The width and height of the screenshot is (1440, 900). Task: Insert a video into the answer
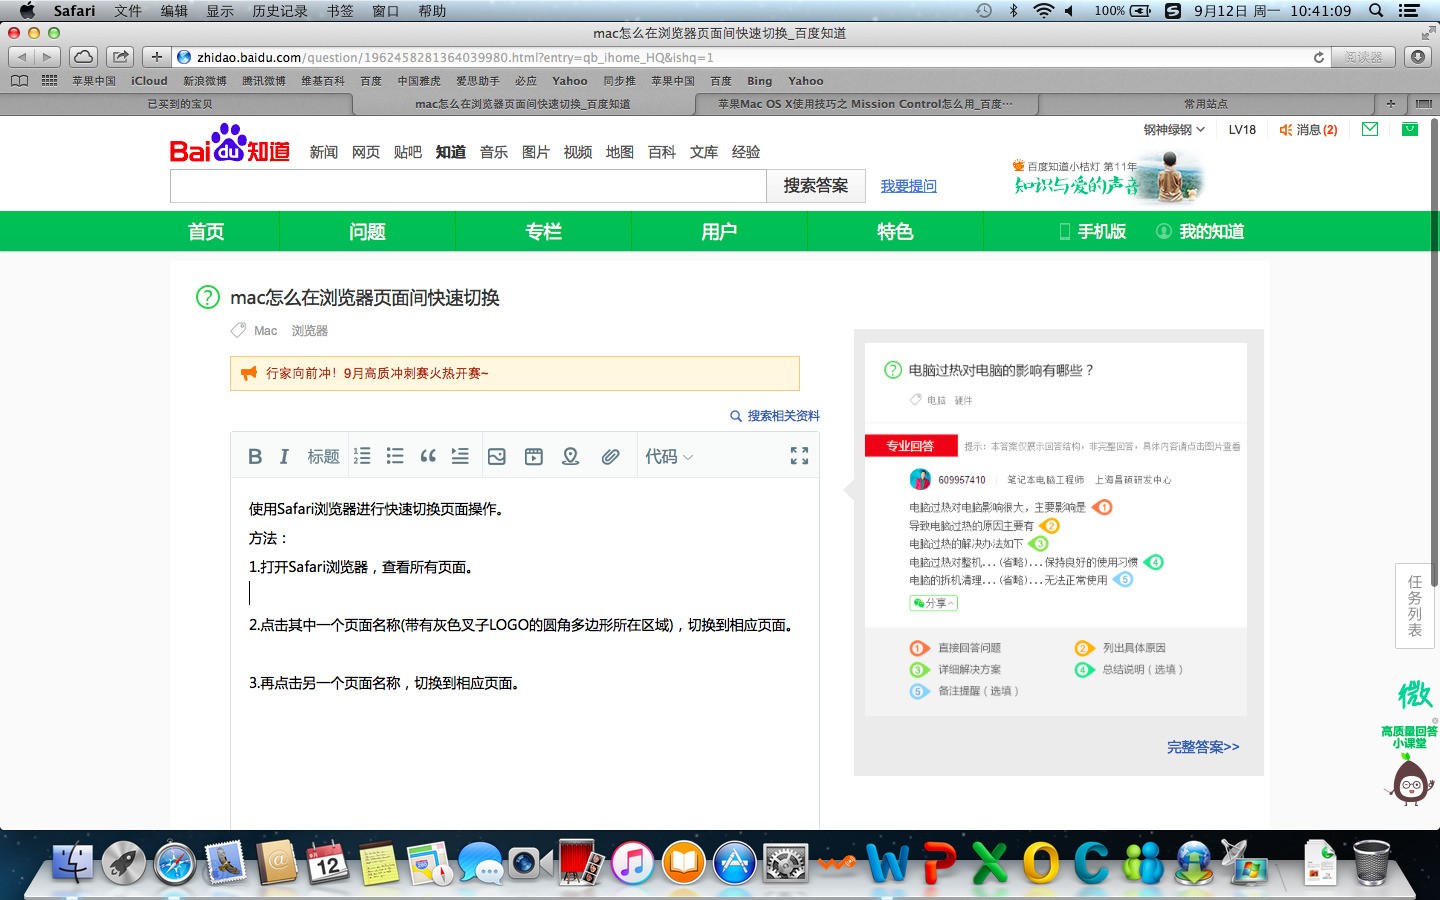(x=534, y=456)
